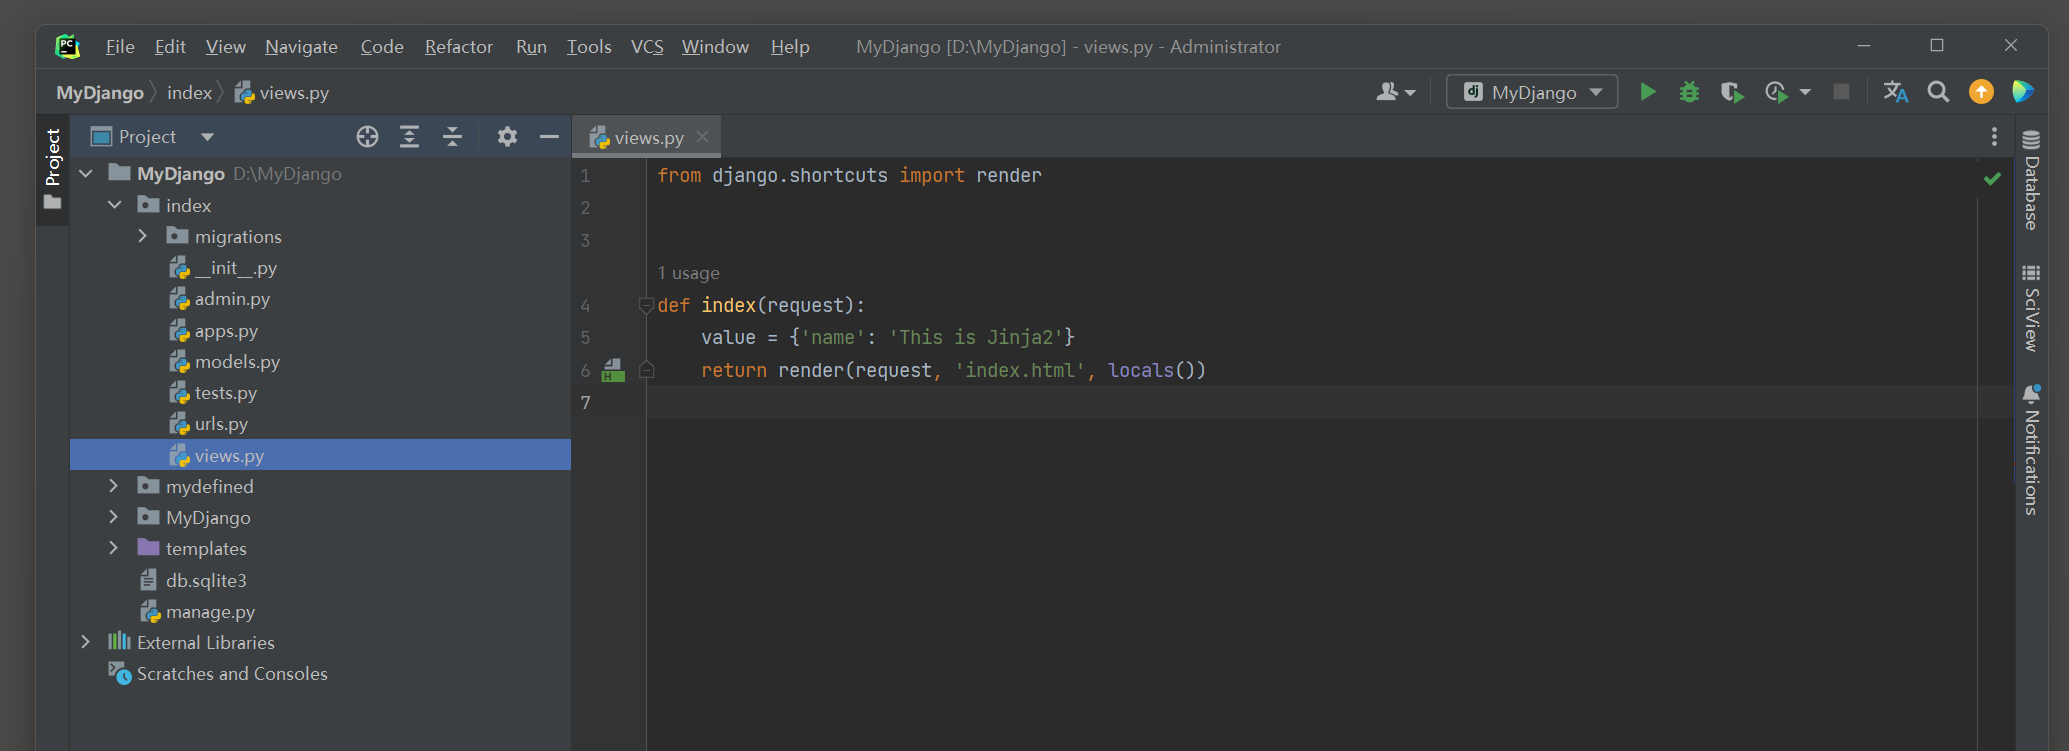Open profiler options dropdown arrow
The image size is (2069, 751).
point(1805,92)
